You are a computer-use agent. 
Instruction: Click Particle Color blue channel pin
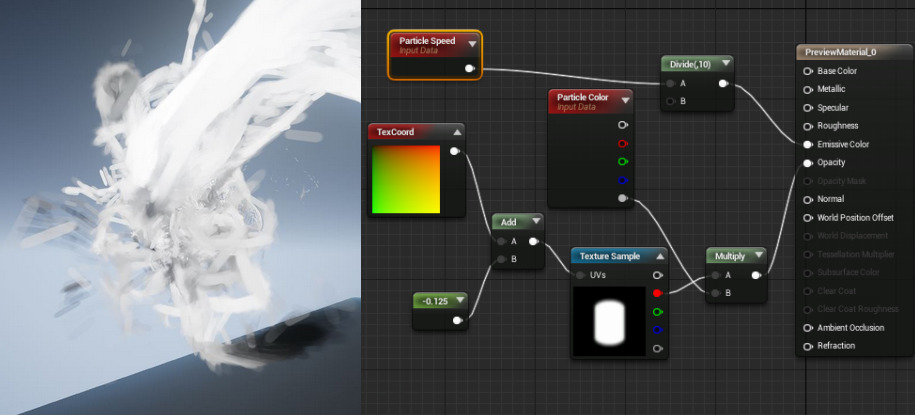click(623, 180)
